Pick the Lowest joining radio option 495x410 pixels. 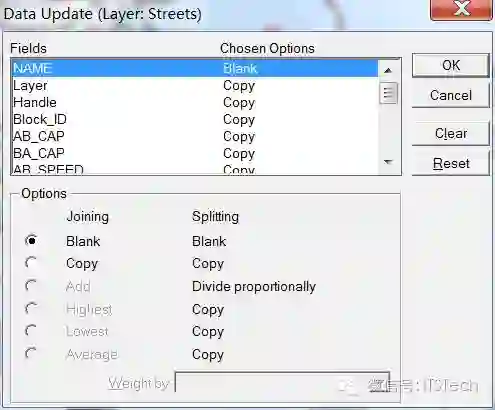point(32,331)
